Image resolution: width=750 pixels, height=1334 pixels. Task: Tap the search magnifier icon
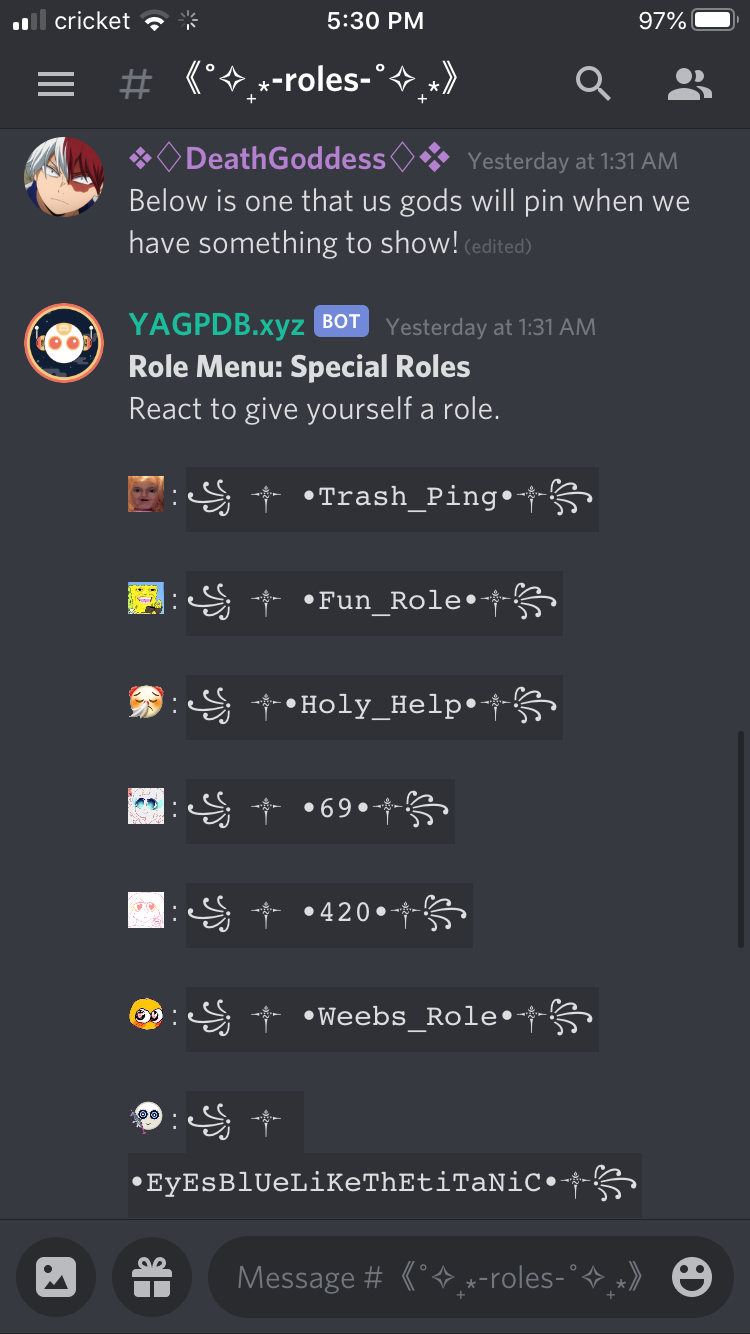593,84
